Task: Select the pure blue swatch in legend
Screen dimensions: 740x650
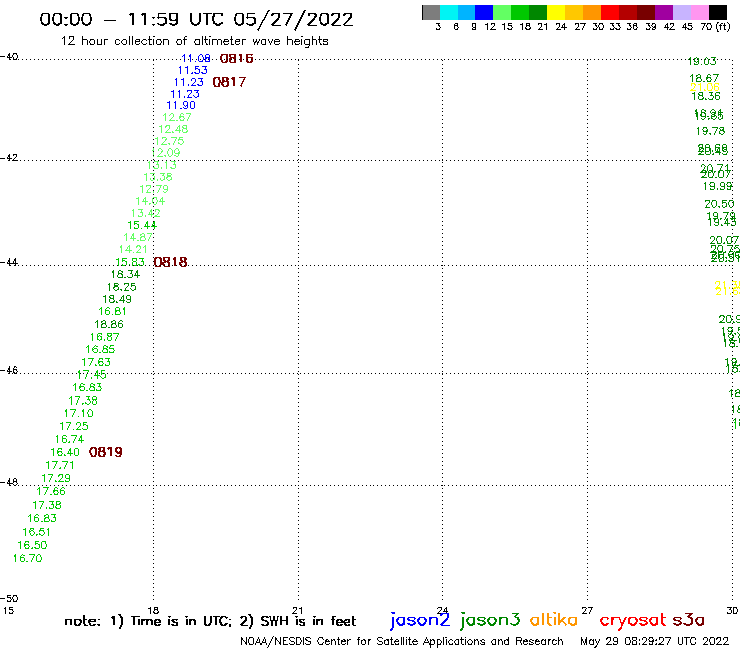Action: click(x=484, y=12)
